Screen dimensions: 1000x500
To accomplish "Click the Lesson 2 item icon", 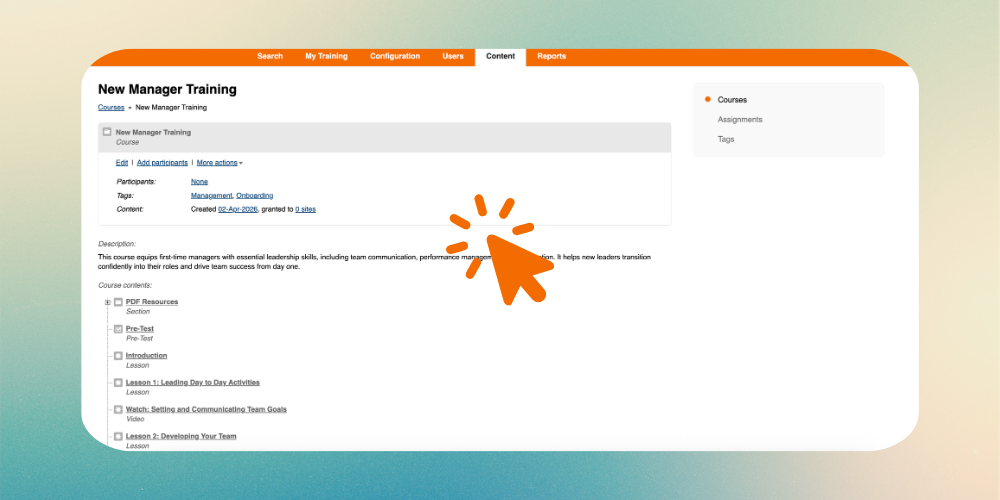I will (118, 436).
